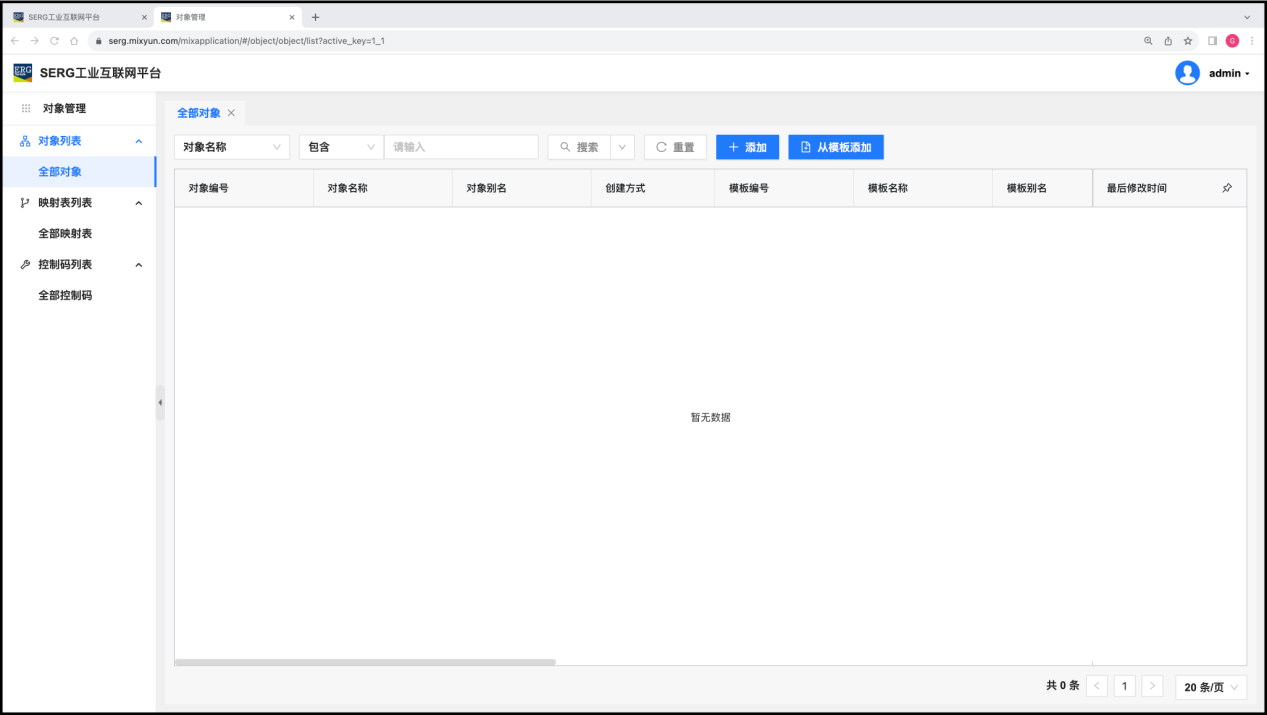This screenshot has height=715, width=1267.
Task: Open the 对象名称 field dropdown
Action: 232,147
